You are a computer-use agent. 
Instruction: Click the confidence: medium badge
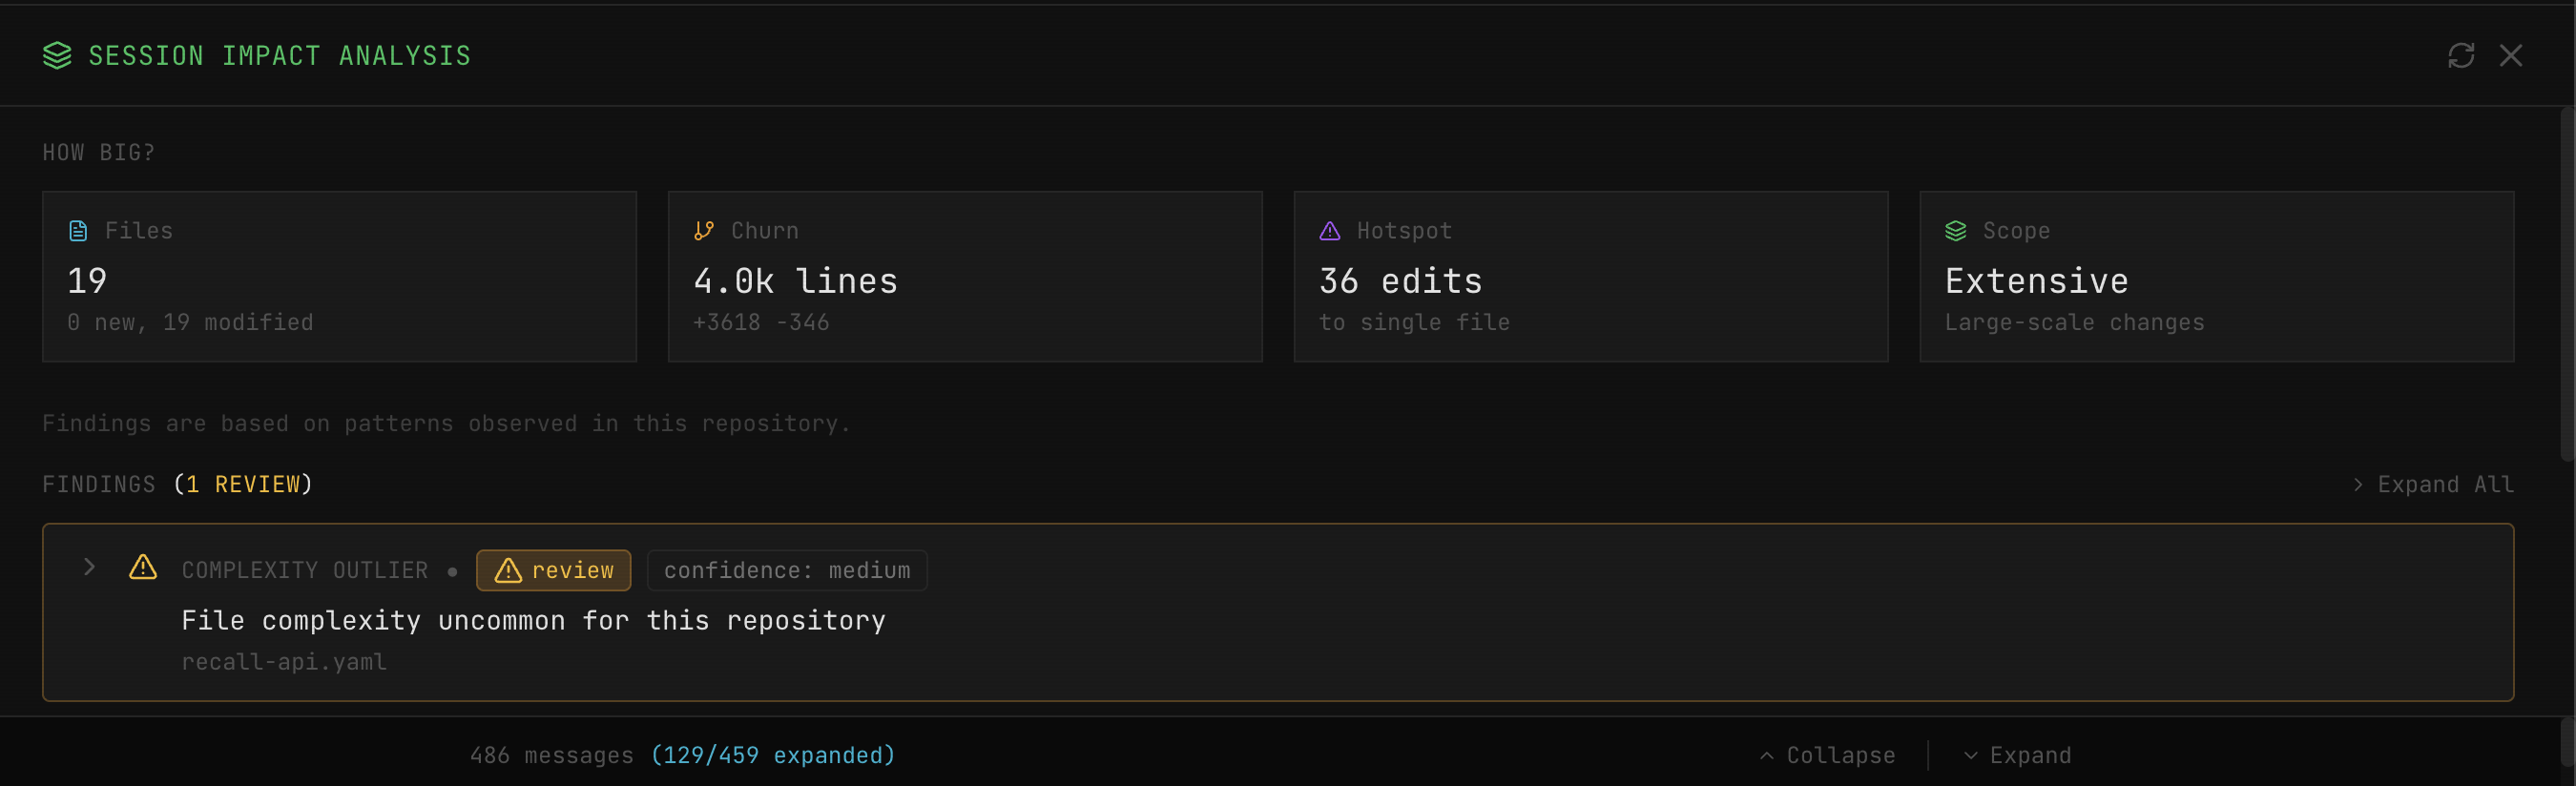pyautogui.click(x=786, y=570)
